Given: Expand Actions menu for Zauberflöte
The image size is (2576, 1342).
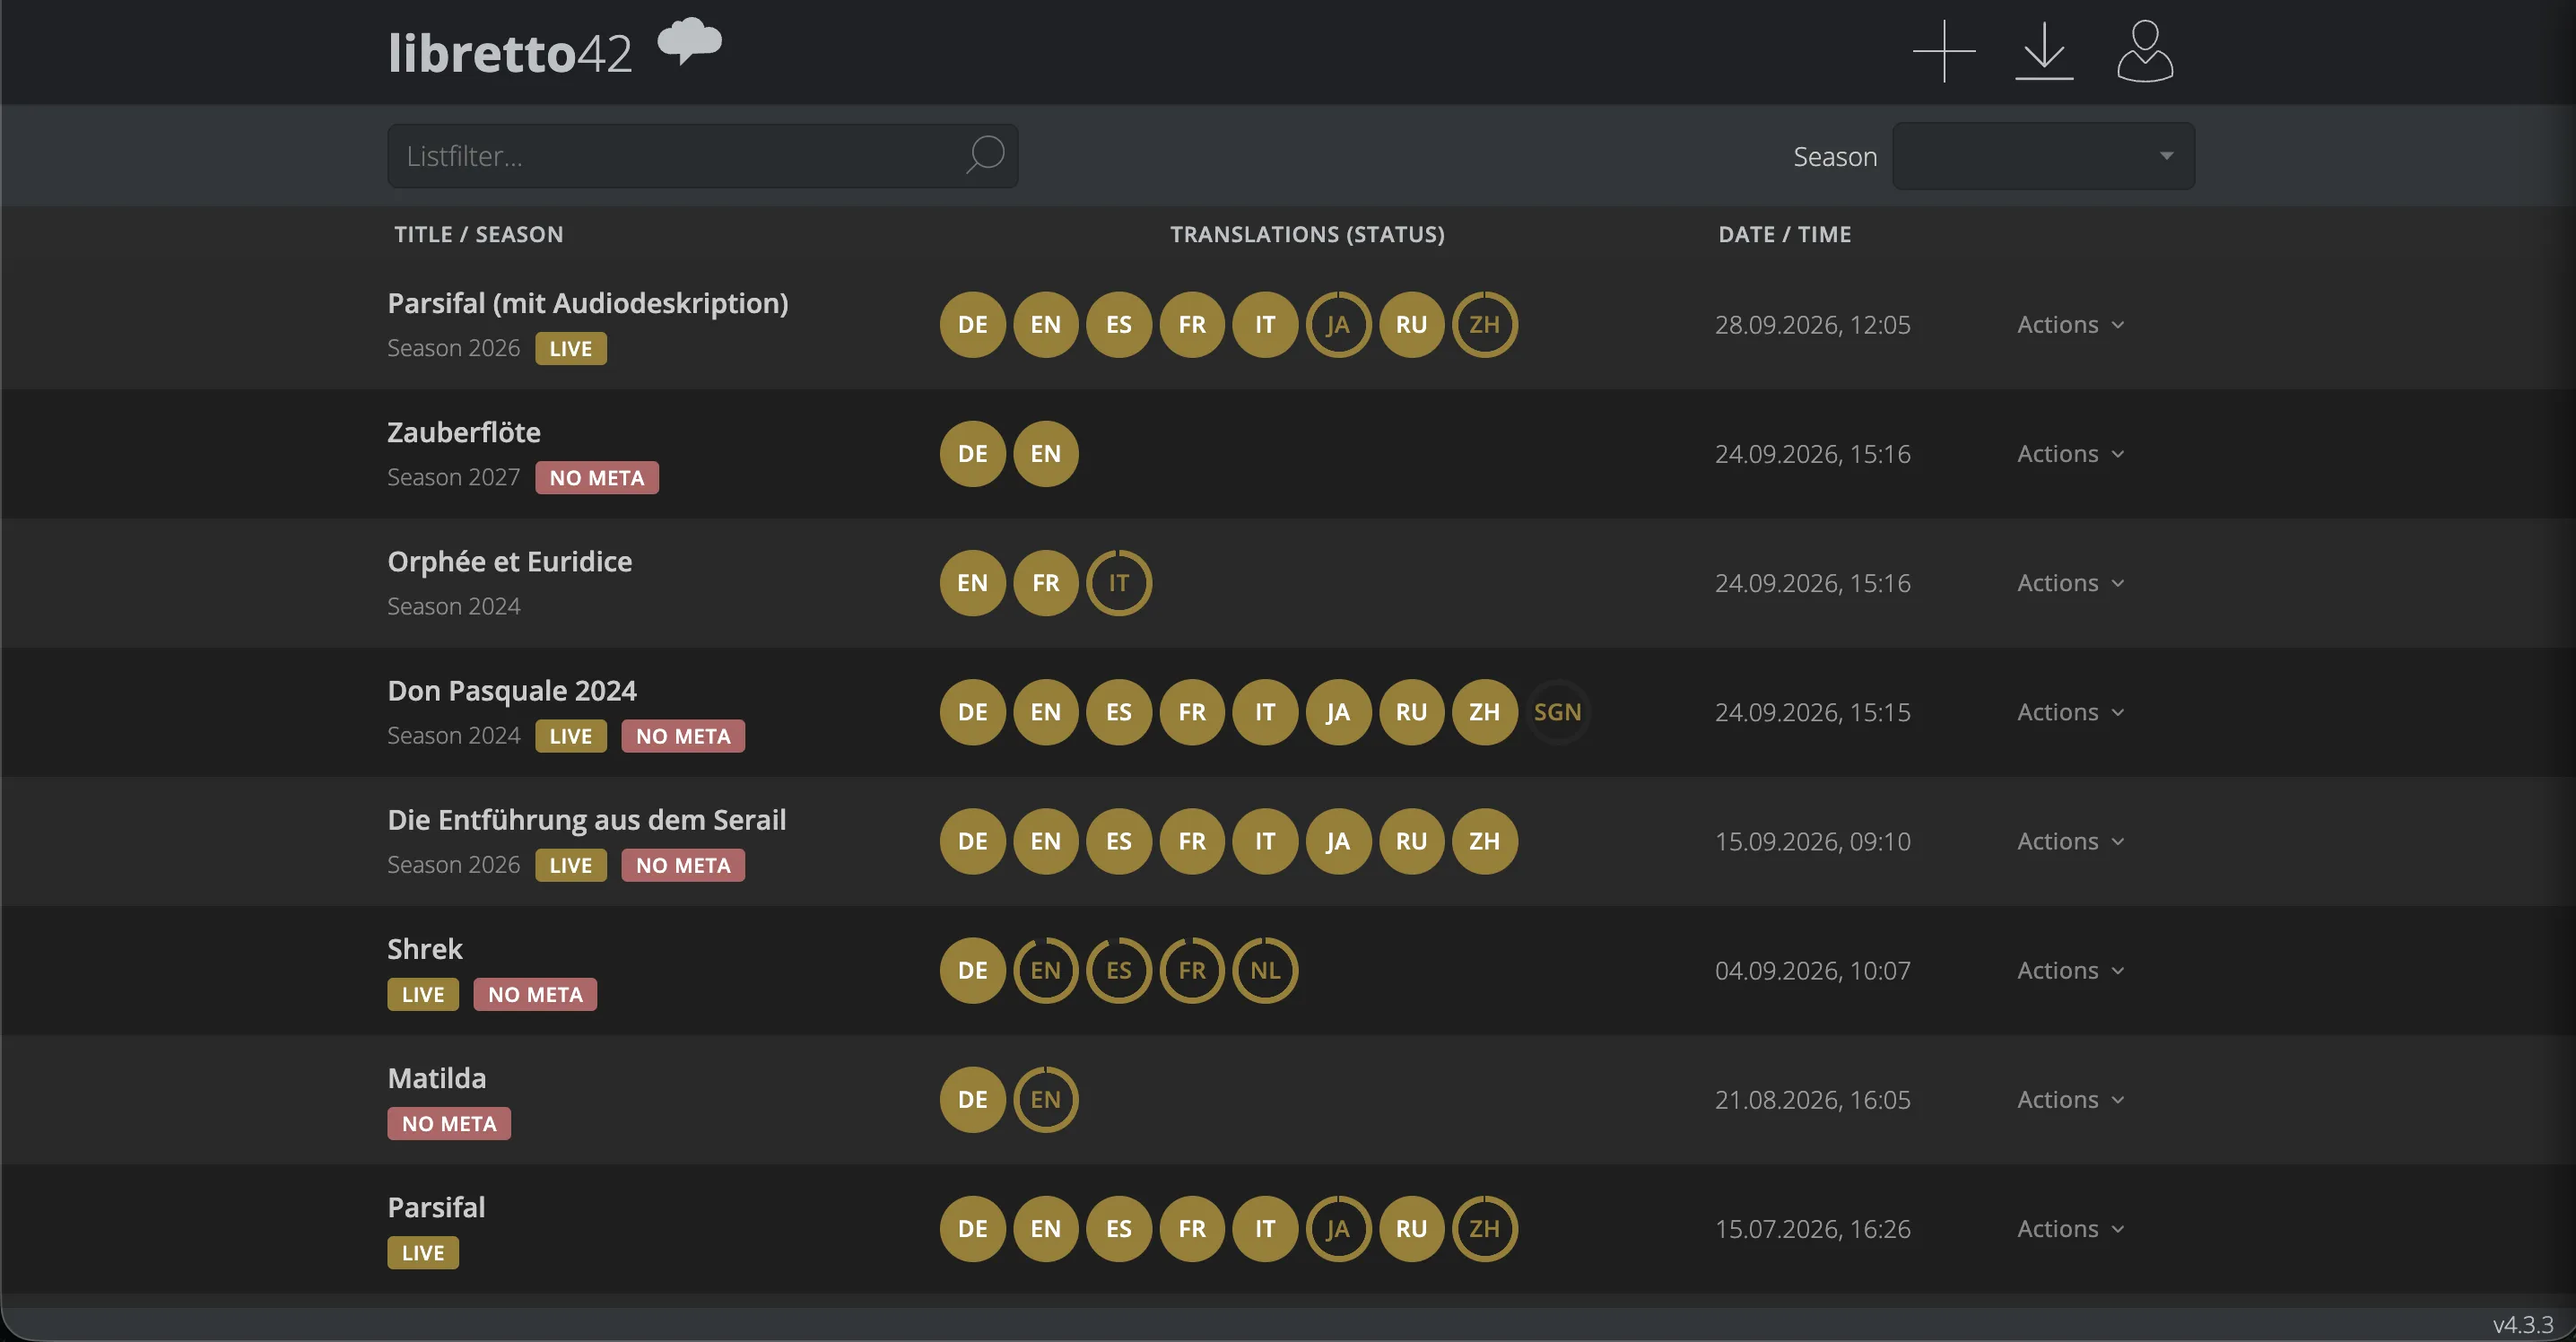Looking at the screenshot, I should [2070, 453].
